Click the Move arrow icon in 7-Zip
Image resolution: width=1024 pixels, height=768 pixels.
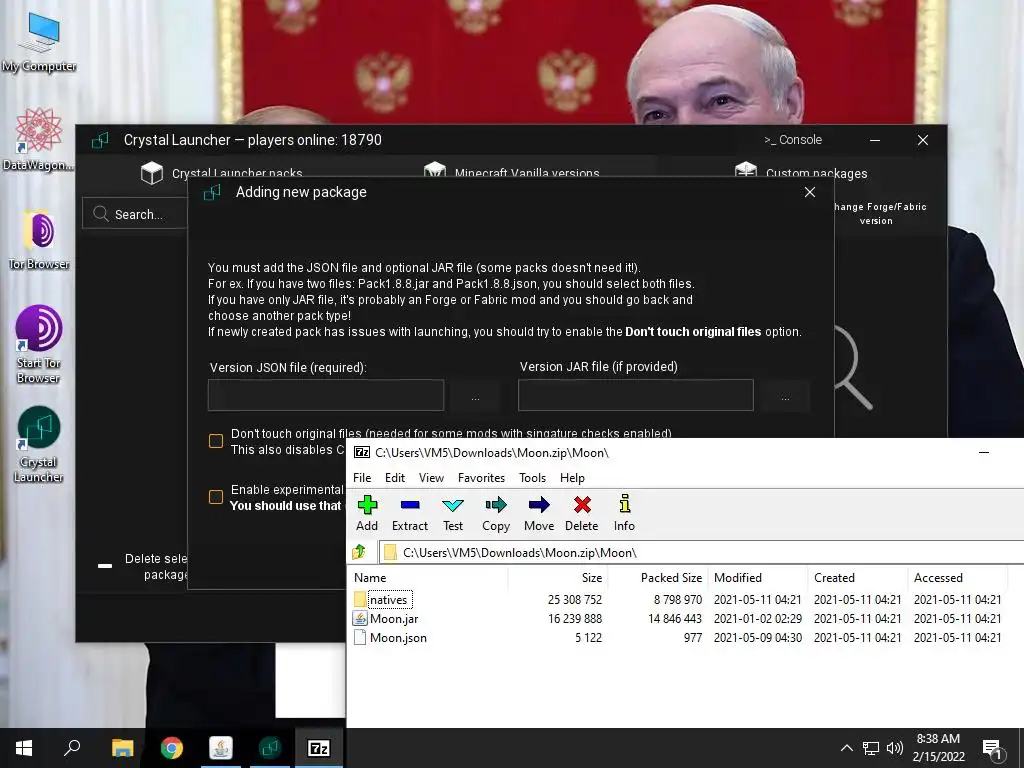pos(539,505)
